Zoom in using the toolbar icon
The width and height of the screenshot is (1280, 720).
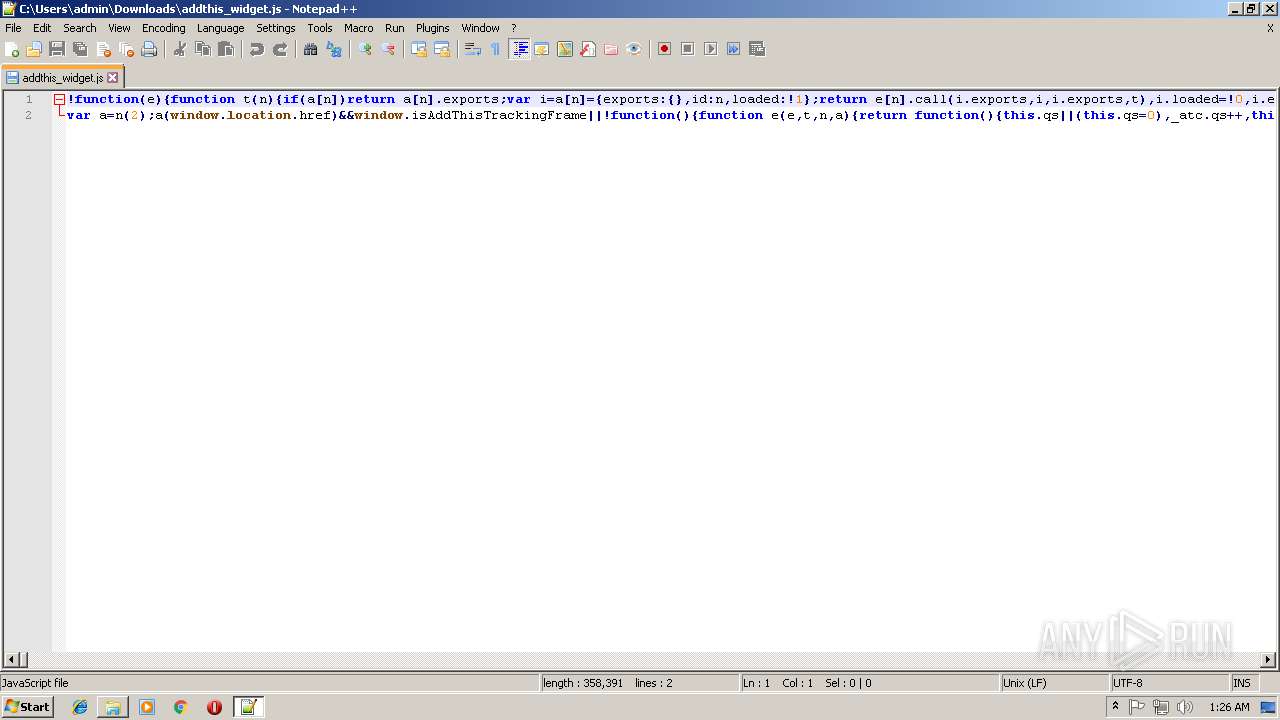[x=365, y=49]
